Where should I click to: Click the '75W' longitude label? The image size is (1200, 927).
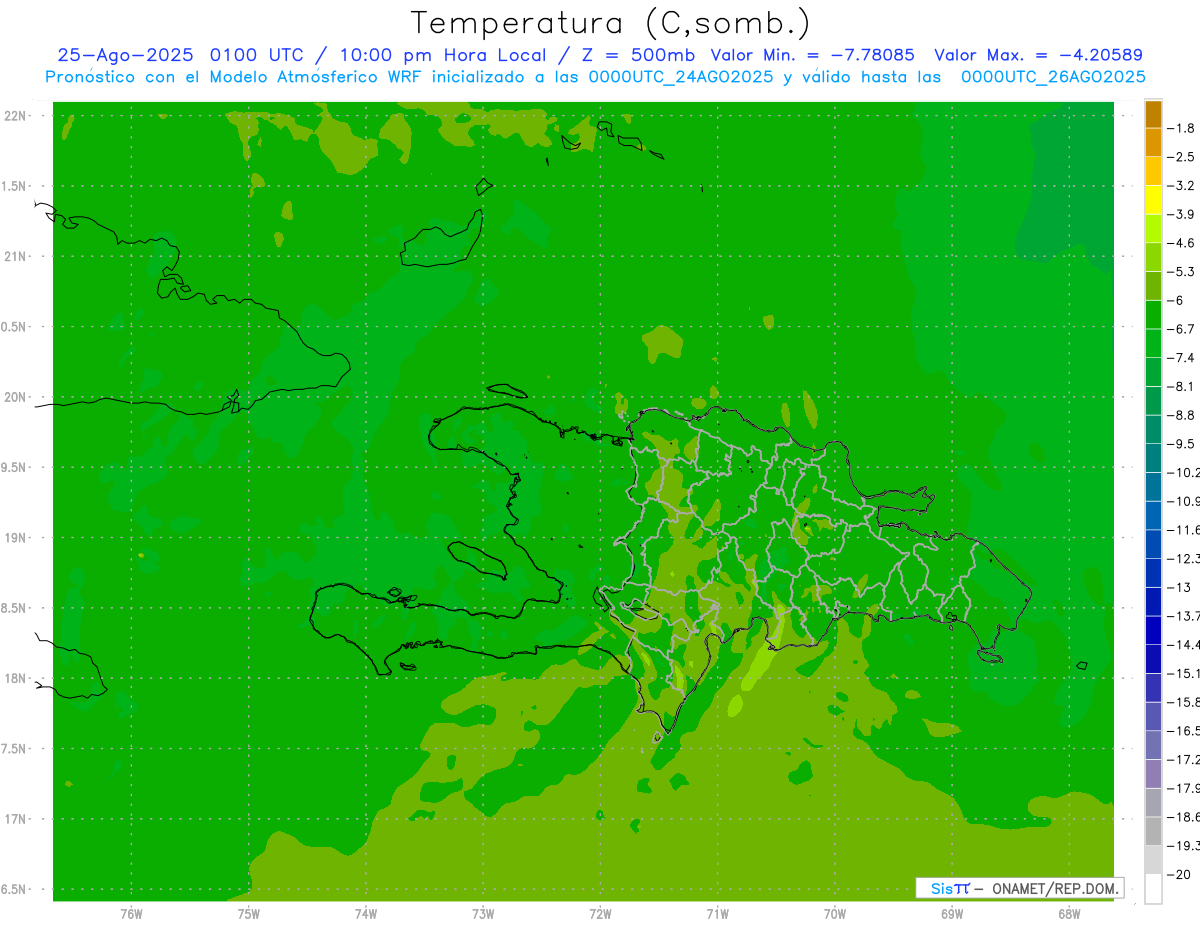click(249, 914)
